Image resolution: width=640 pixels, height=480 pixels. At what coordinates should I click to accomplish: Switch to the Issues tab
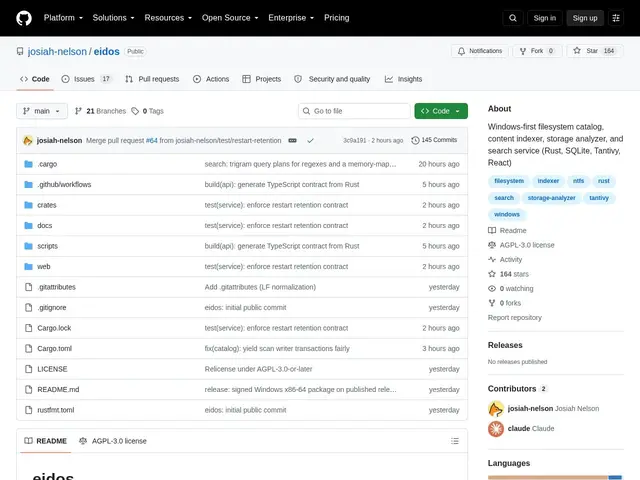pyautogui.click(x=87, y=79)
